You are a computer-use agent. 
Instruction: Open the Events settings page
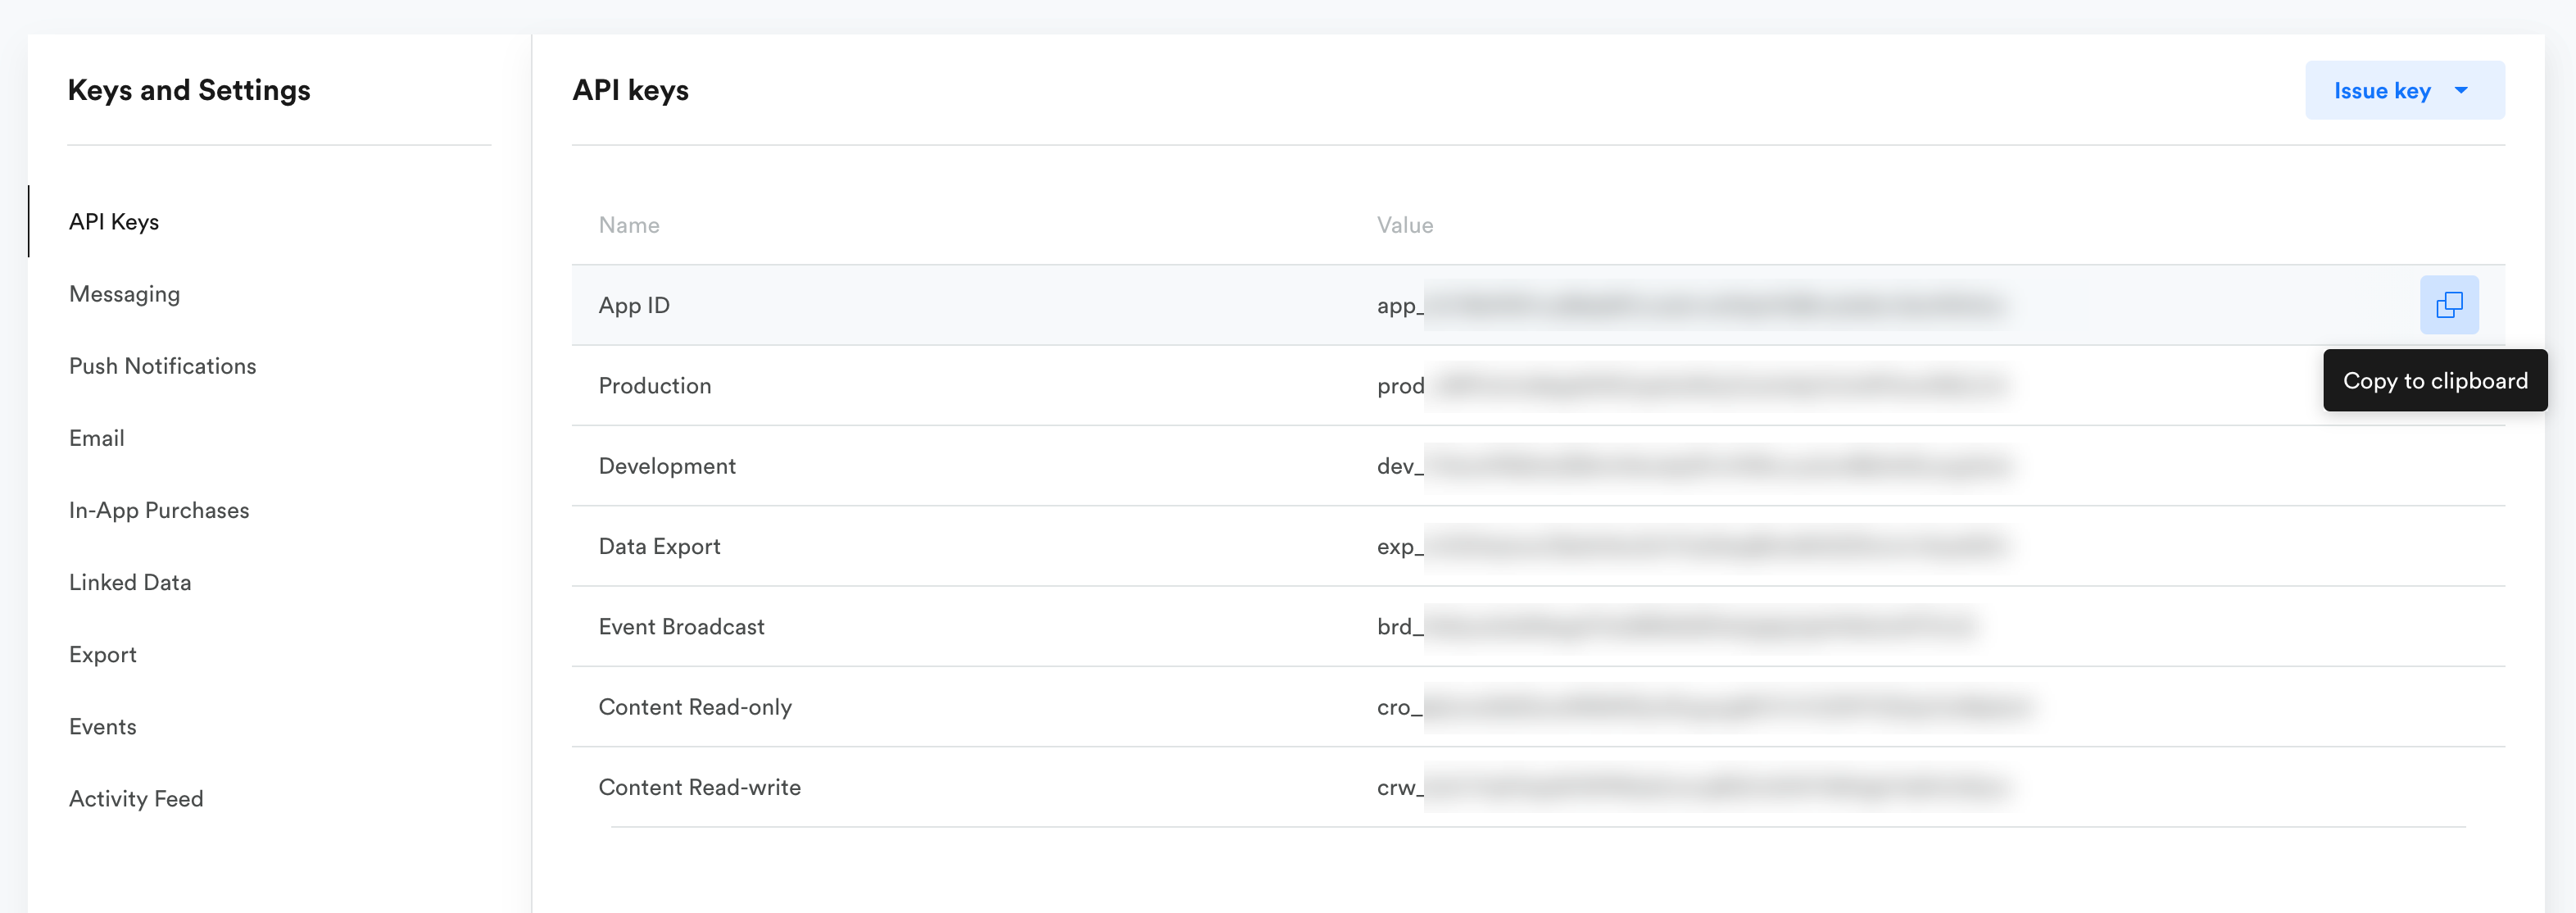(102, 726)
